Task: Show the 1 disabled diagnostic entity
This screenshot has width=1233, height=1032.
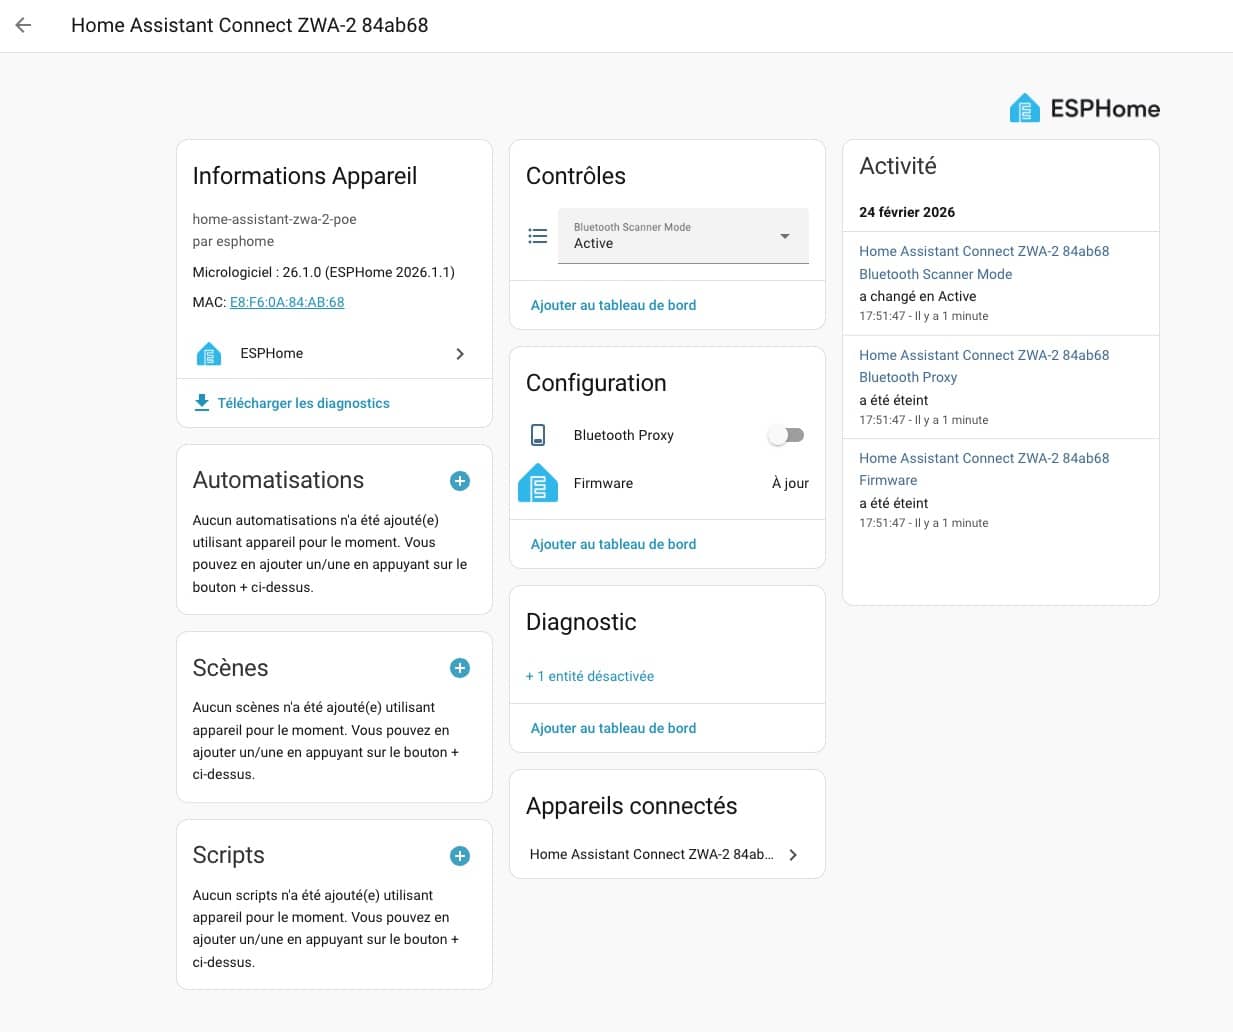Action: (x=590, y=677)
